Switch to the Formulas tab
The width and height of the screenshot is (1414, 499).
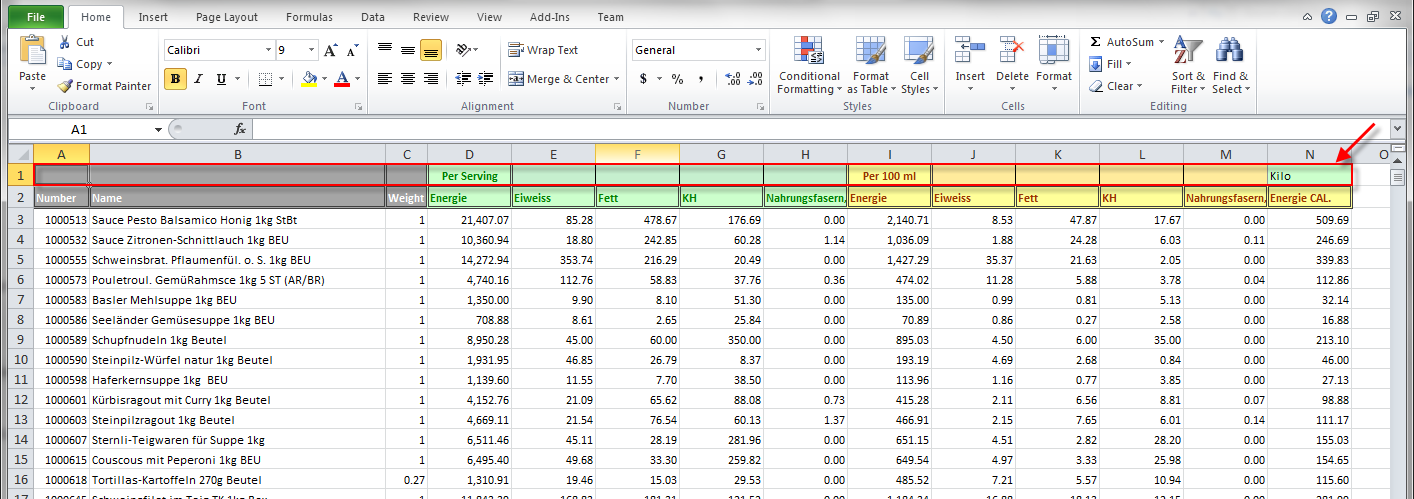tap(309, 17)
